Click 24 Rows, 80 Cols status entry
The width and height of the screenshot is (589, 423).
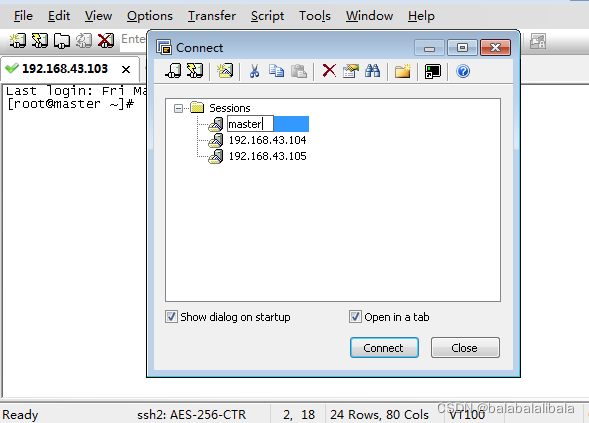coord(379,414)
